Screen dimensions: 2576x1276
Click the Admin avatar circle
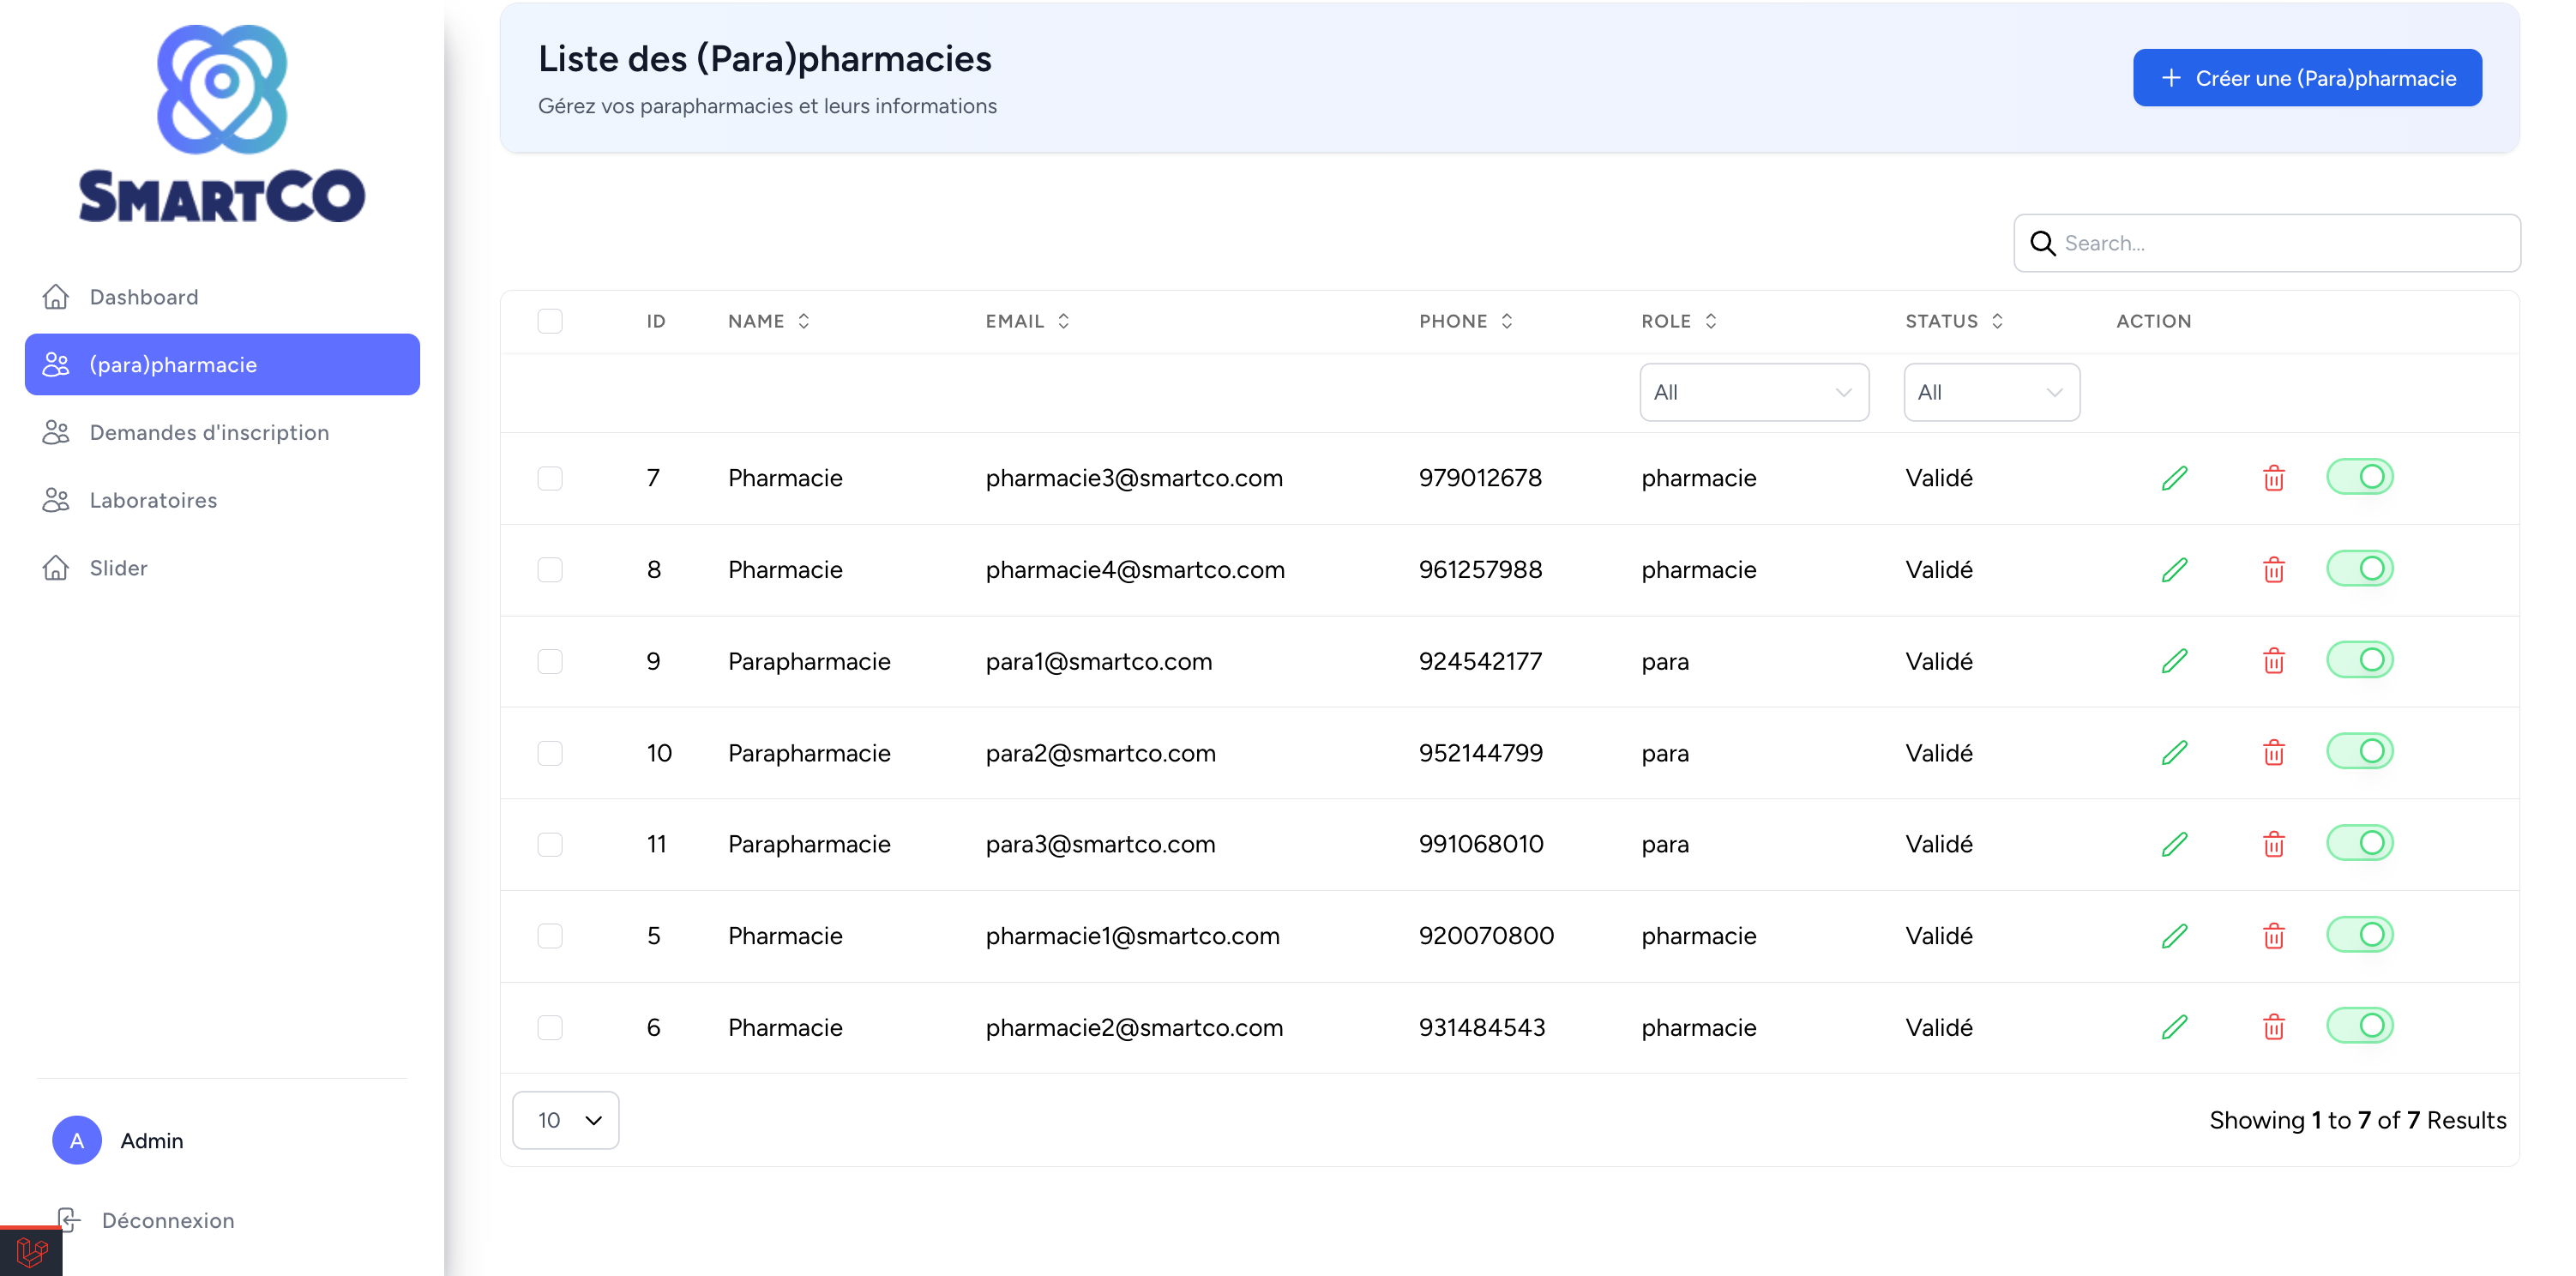point(77,1140)
